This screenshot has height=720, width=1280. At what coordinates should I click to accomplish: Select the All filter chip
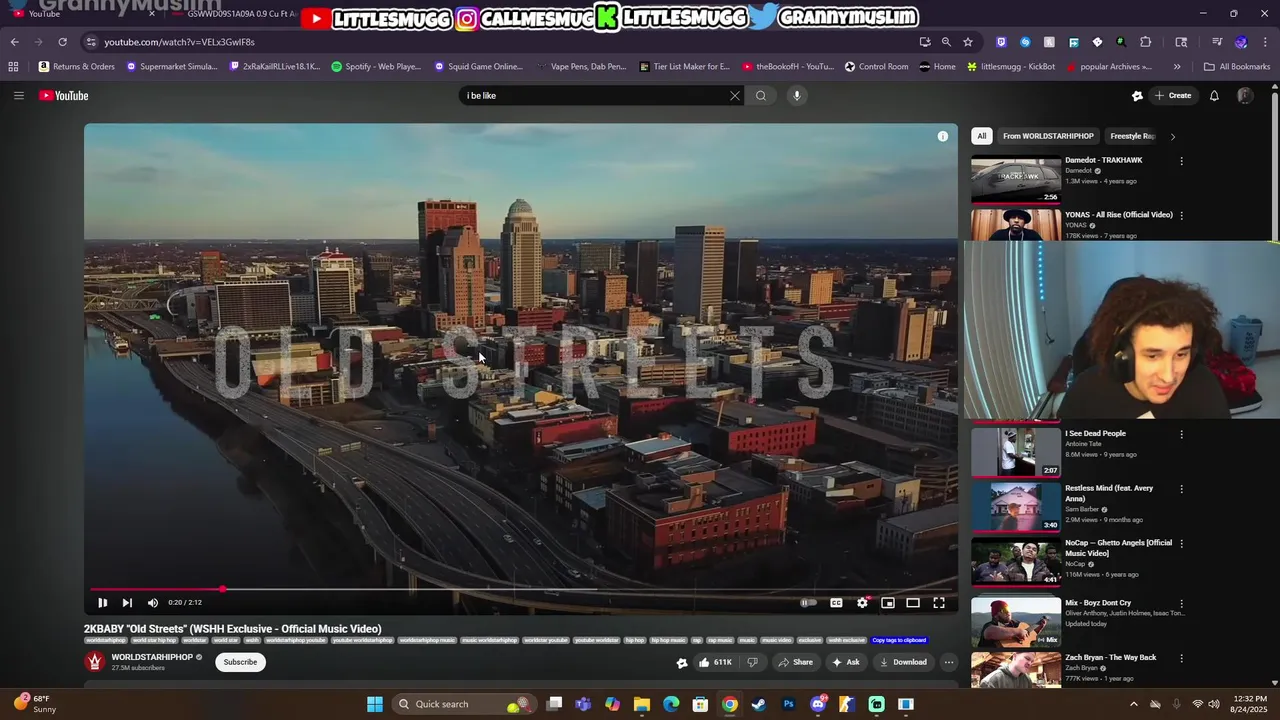(982, 136)
